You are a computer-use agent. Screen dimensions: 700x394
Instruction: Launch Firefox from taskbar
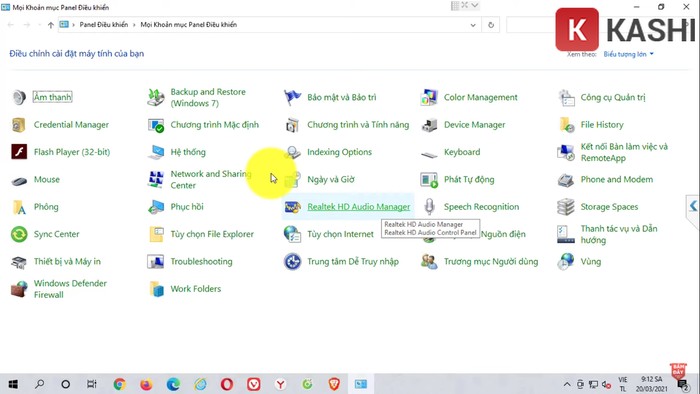pyautogui.click(x=146, y=384)
